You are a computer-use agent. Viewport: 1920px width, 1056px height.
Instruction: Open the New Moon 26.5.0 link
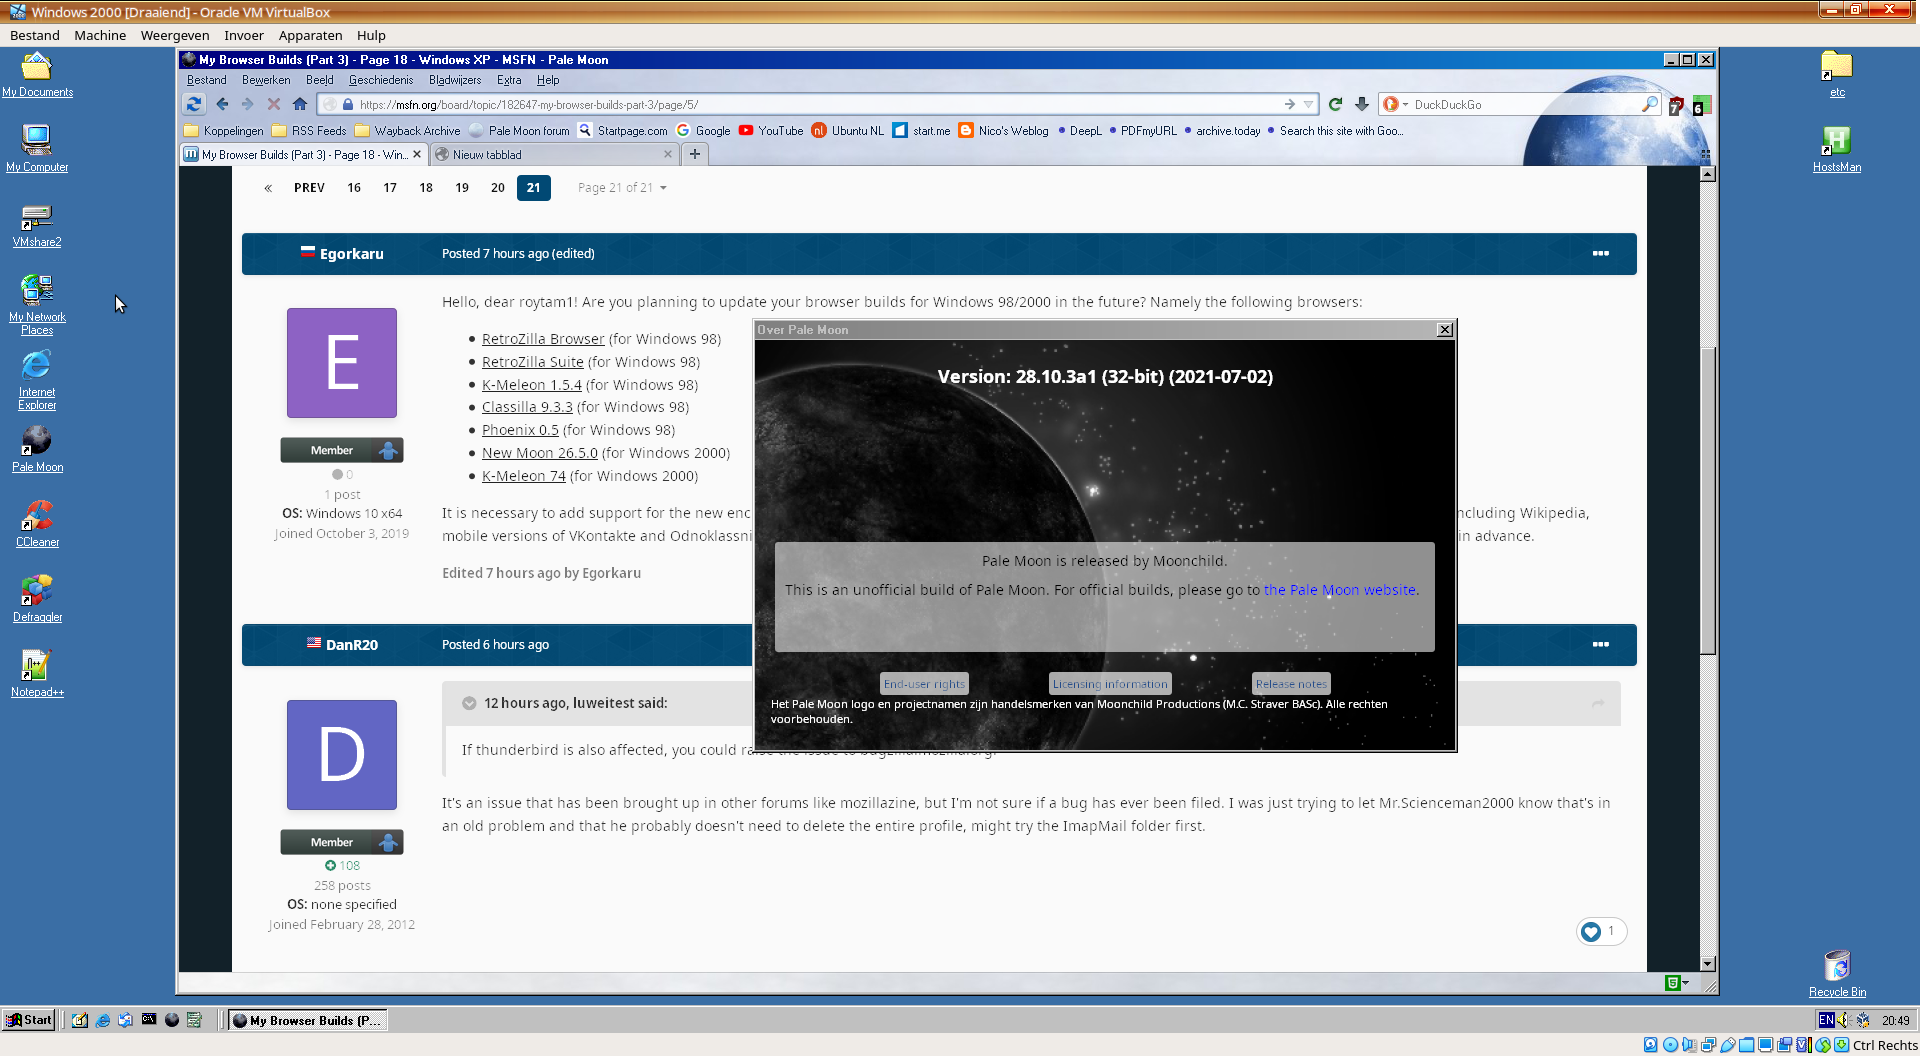click(x=540, y=453)
